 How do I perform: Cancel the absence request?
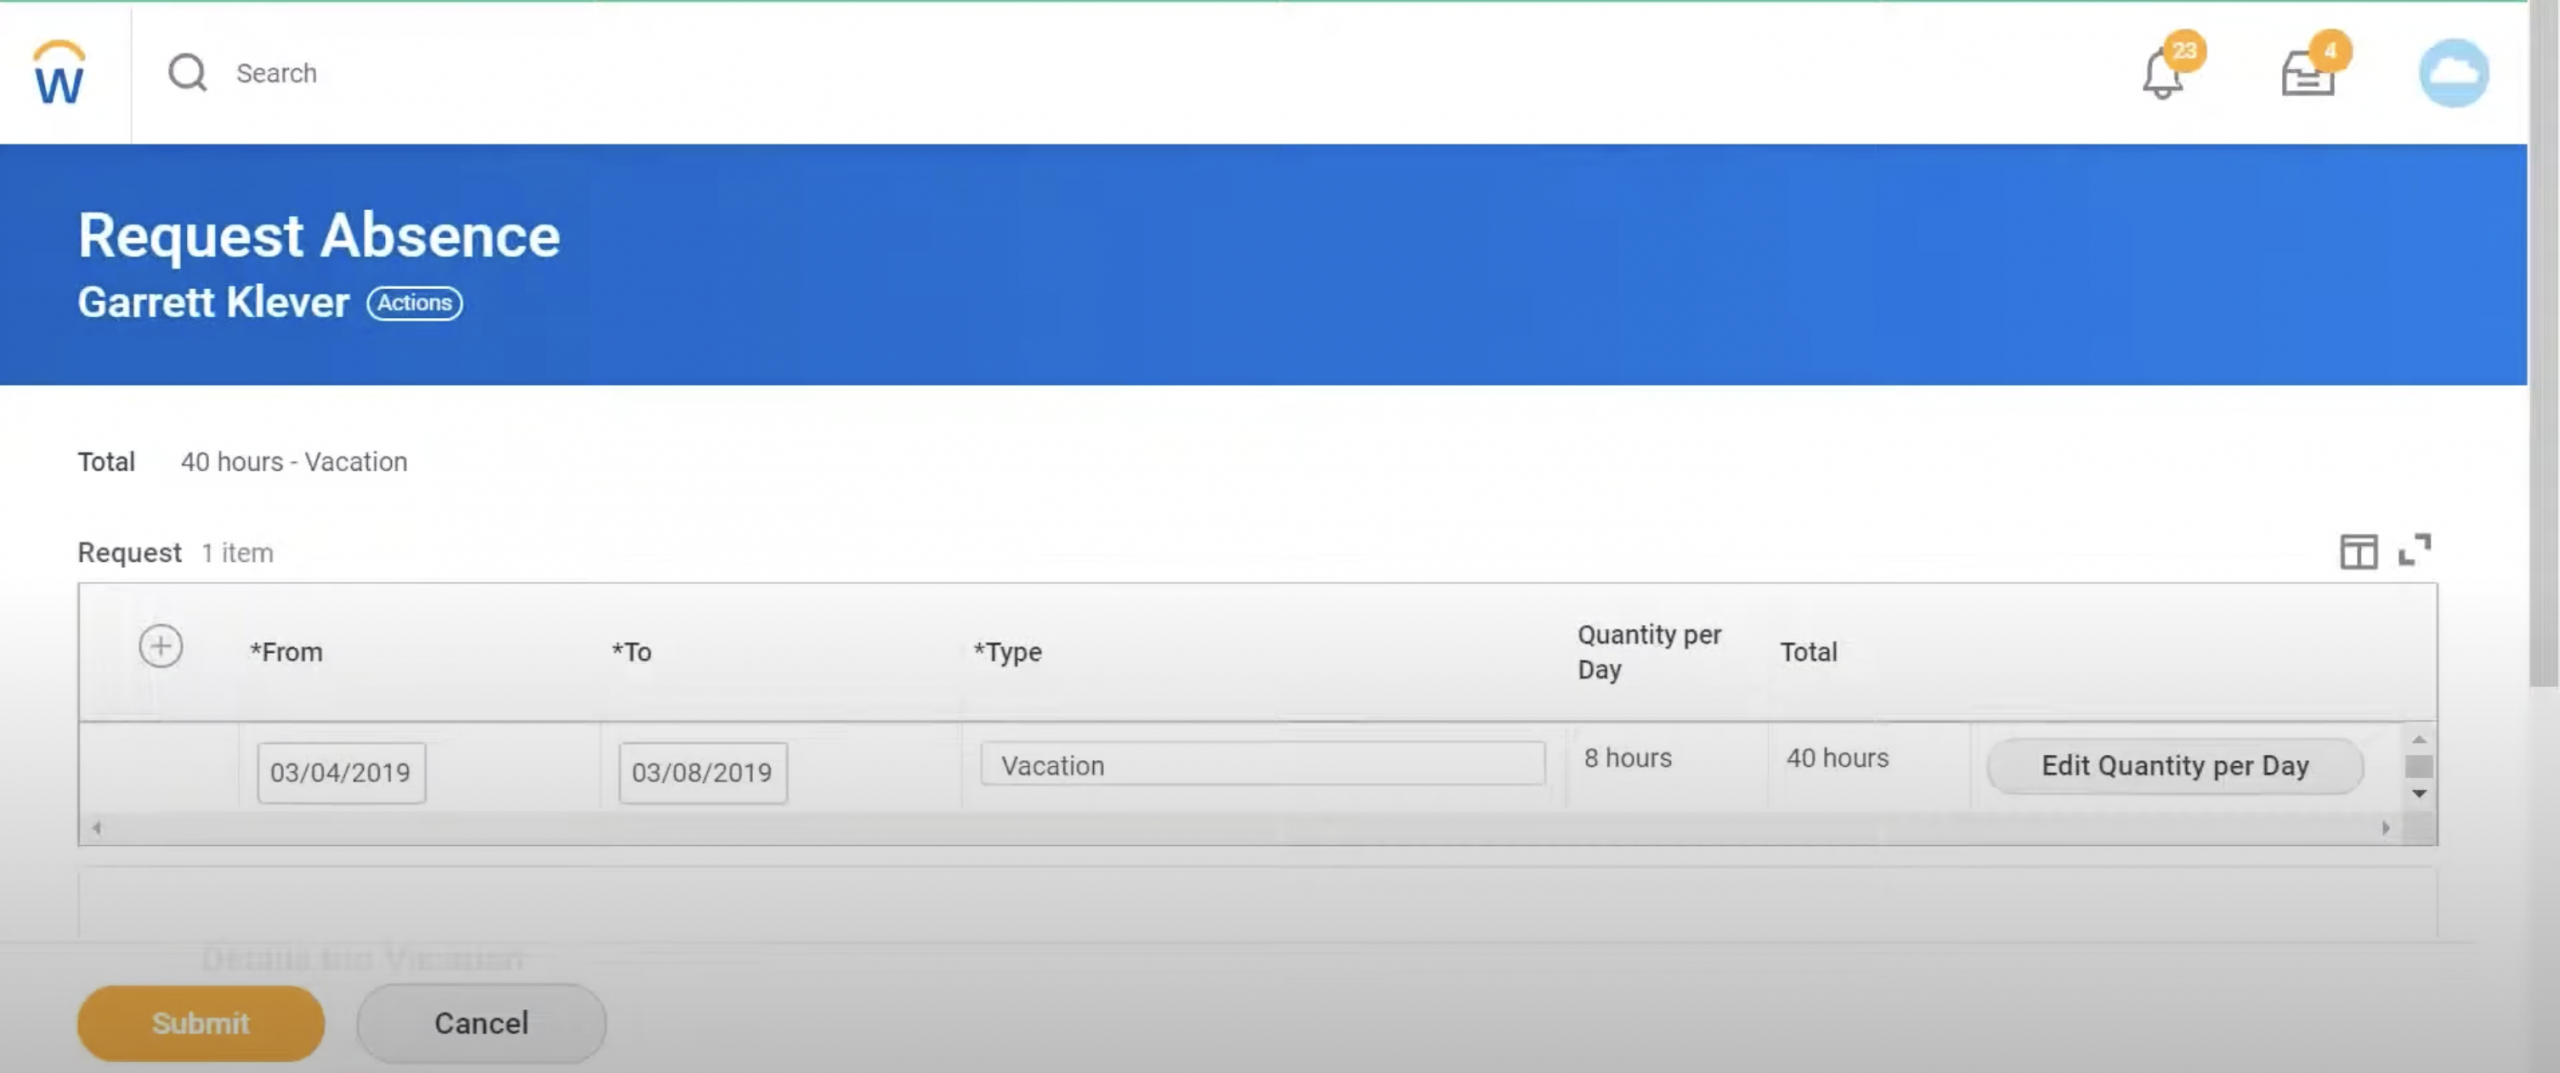(x=481, y=1023)
